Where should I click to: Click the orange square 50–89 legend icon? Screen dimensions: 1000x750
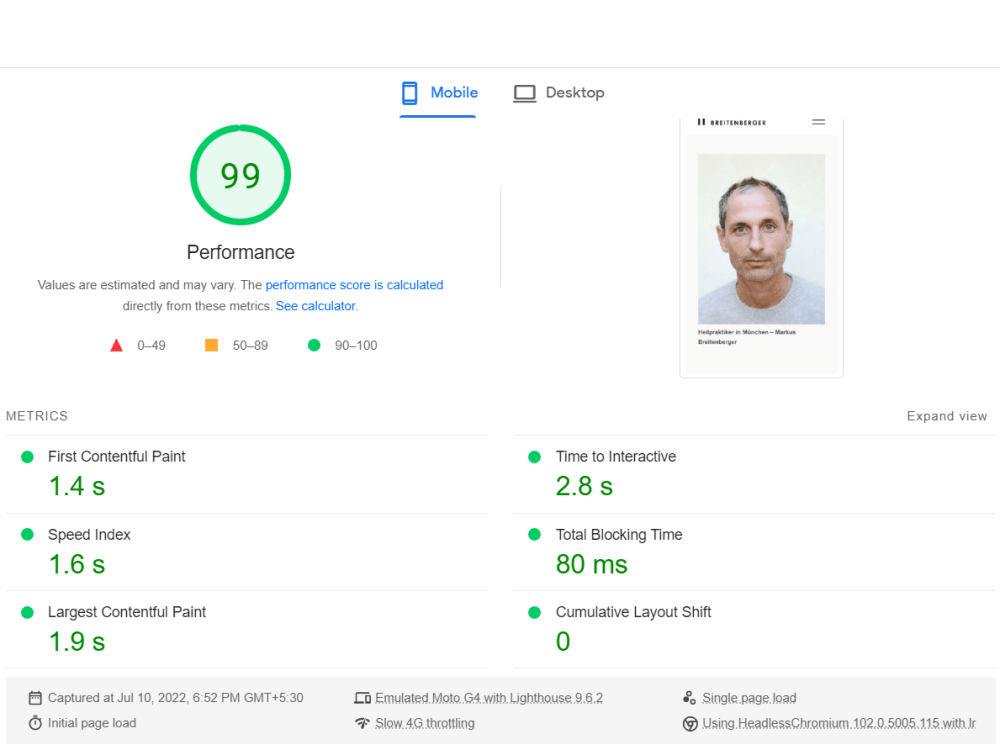(x=211, y=345)
